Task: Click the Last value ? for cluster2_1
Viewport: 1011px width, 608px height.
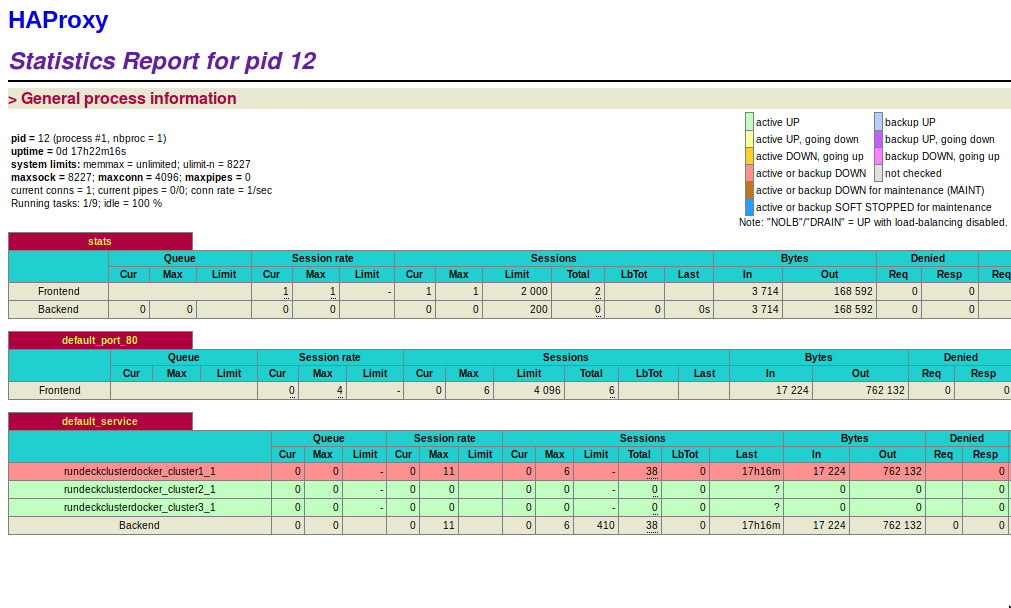Action: tap(777, 489)
